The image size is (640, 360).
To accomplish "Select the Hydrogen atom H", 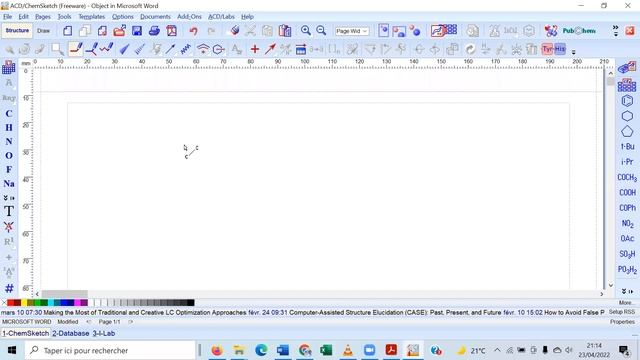I will 9,128.
